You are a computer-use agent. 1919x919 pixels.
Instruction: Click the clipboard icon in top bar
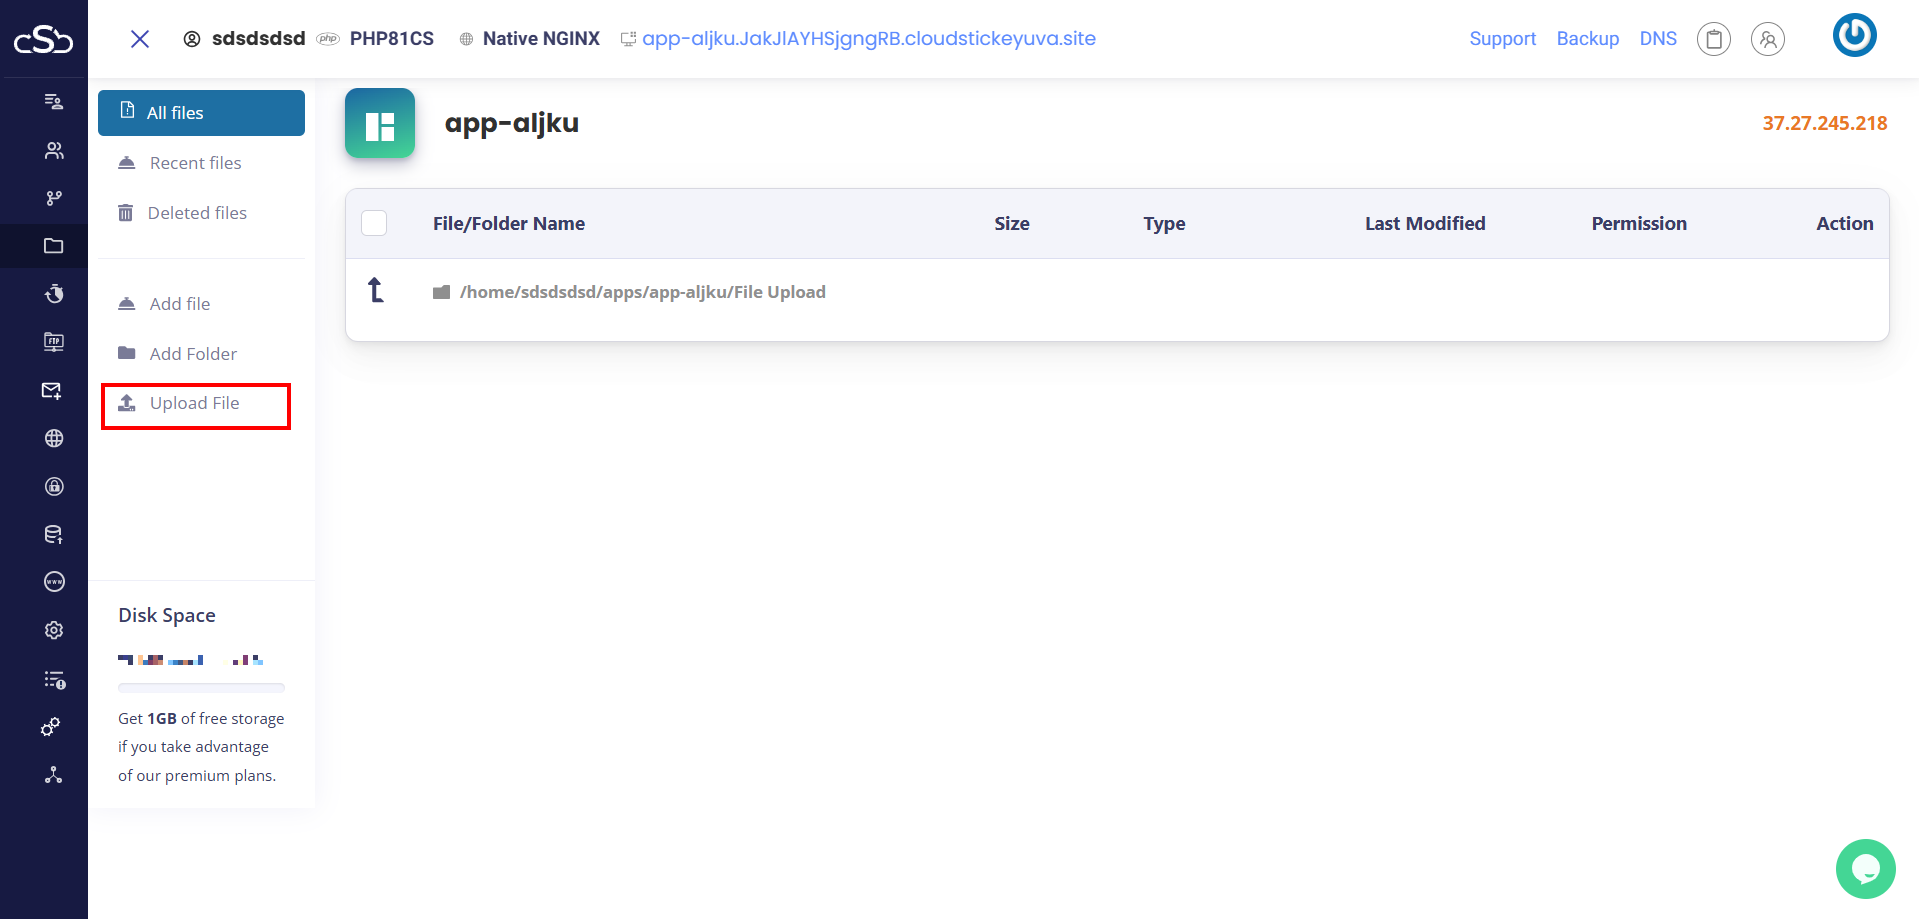pos(1713,39)
